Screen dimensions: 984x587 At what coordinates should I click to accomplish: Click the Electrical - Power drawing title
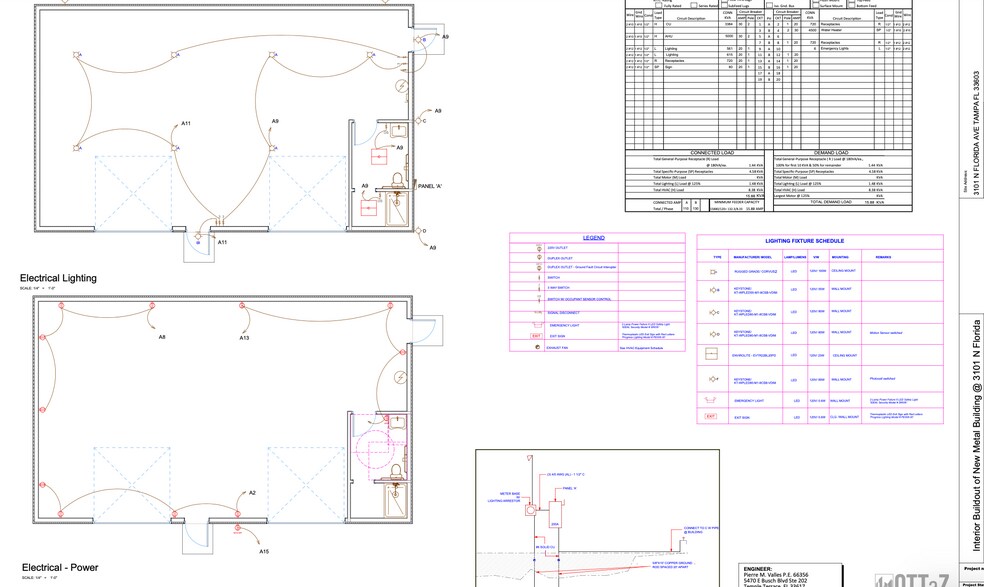59,568
